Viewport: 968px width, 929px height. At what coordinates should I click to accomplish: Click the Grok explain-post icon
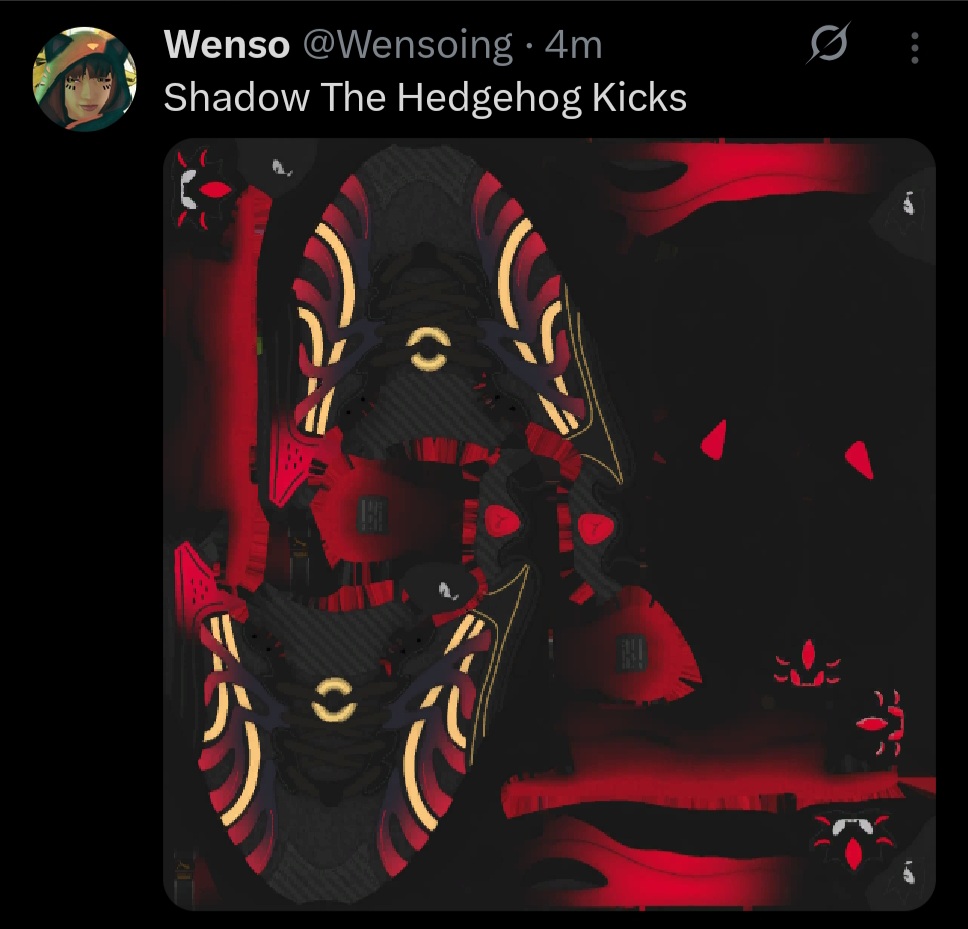point(828,44)
